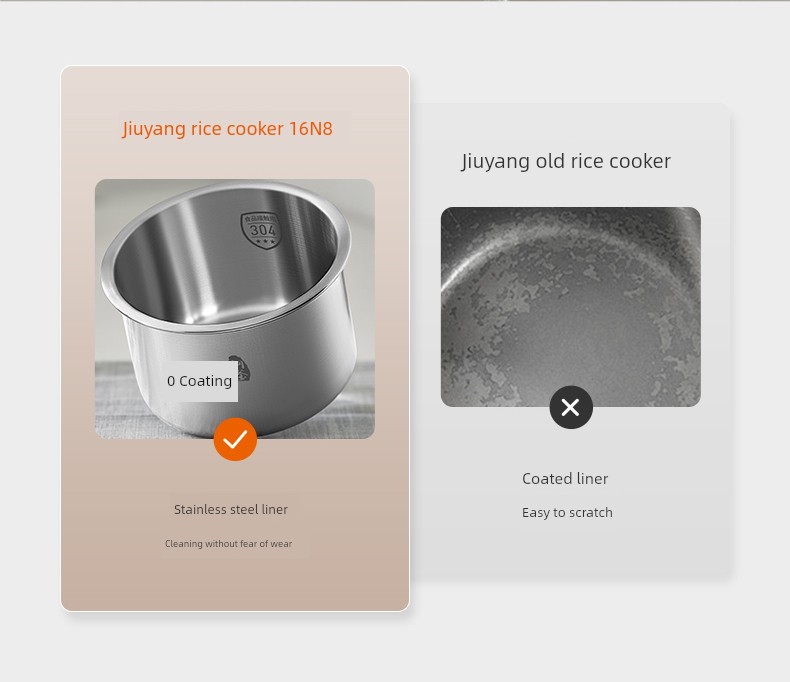790x682 pixels.
Task: Select the scratched coated liner image
Action: (x=571, y=307)
